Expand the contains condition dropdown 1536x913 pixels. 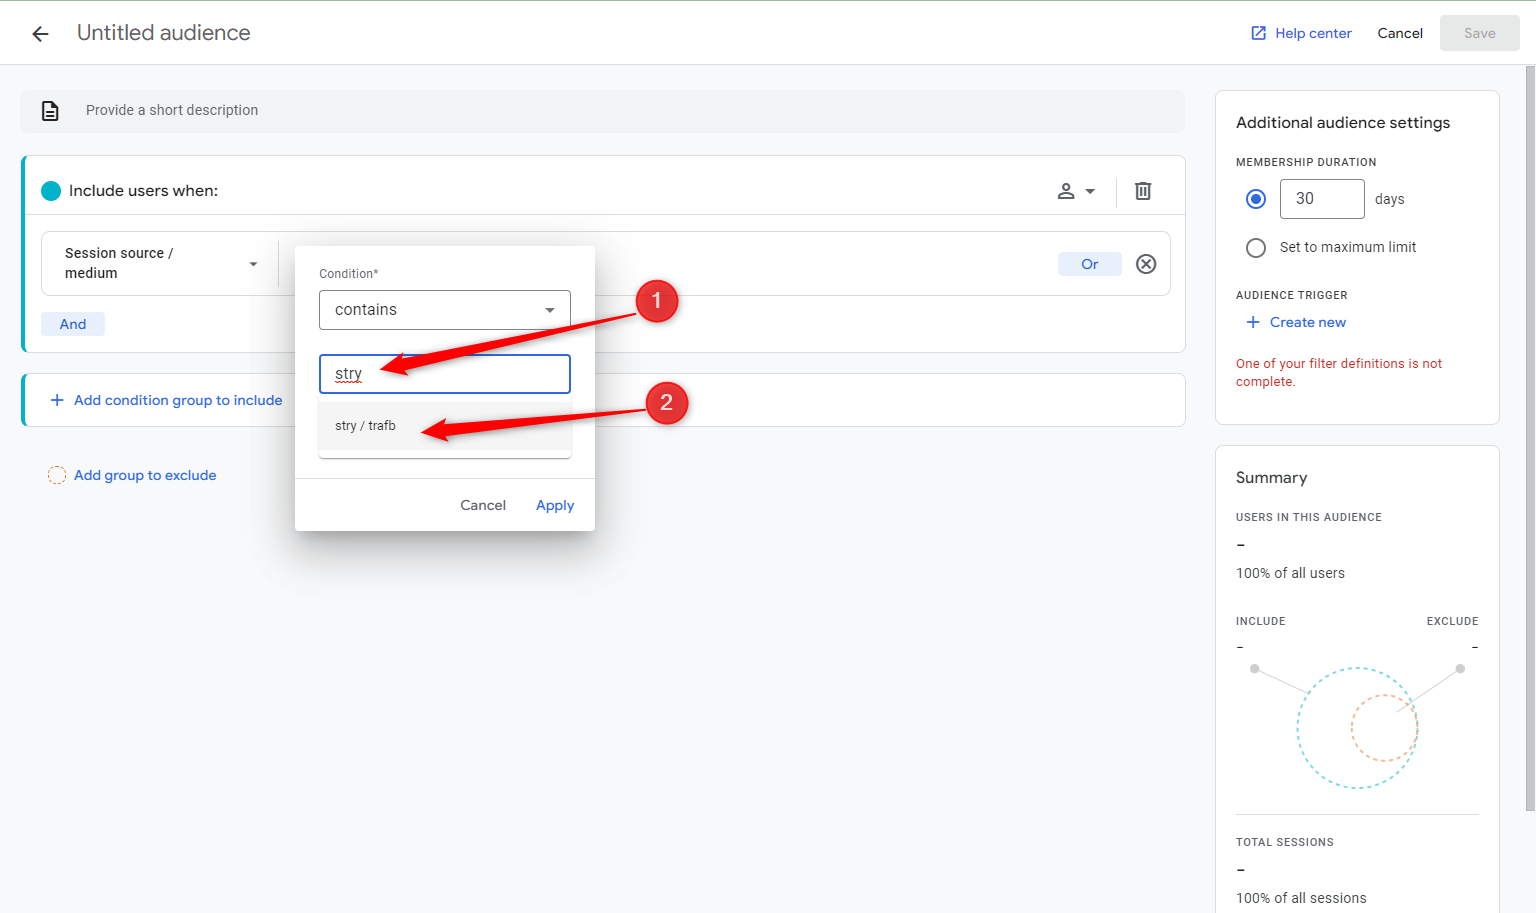(548, 310)
